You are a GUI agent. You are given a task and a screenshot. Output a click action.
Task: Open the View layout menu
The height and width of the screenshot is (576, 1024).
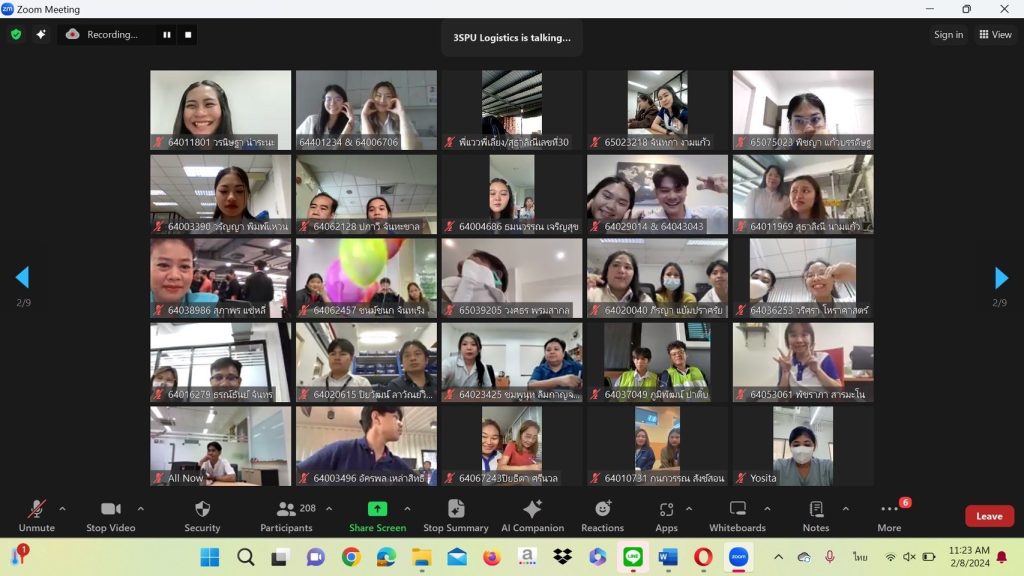[x=995, y=35]
